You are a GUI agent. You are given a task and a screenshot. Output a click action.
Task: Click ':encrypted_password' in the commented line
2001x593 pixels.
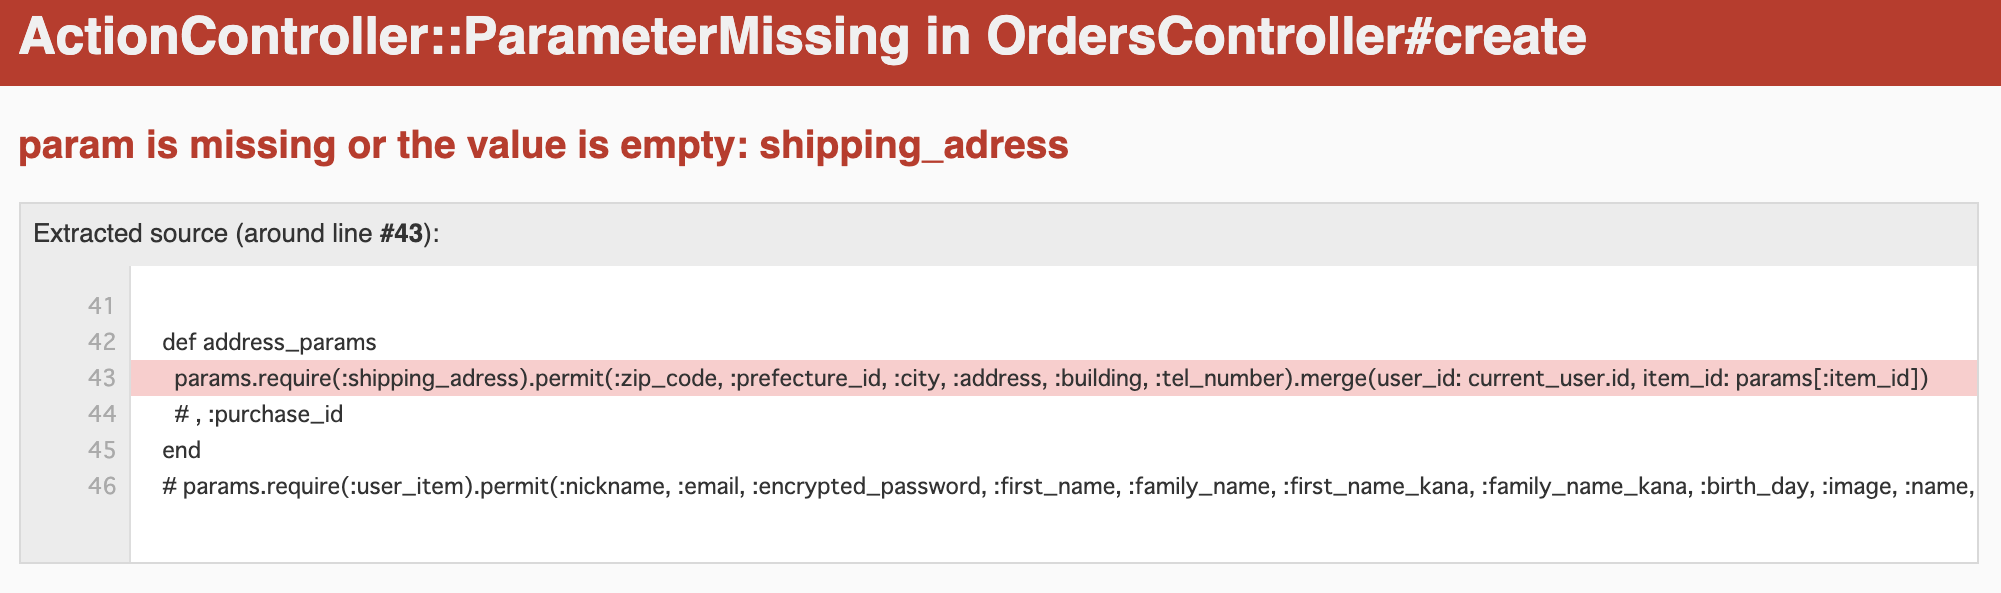tap(866, 486)
